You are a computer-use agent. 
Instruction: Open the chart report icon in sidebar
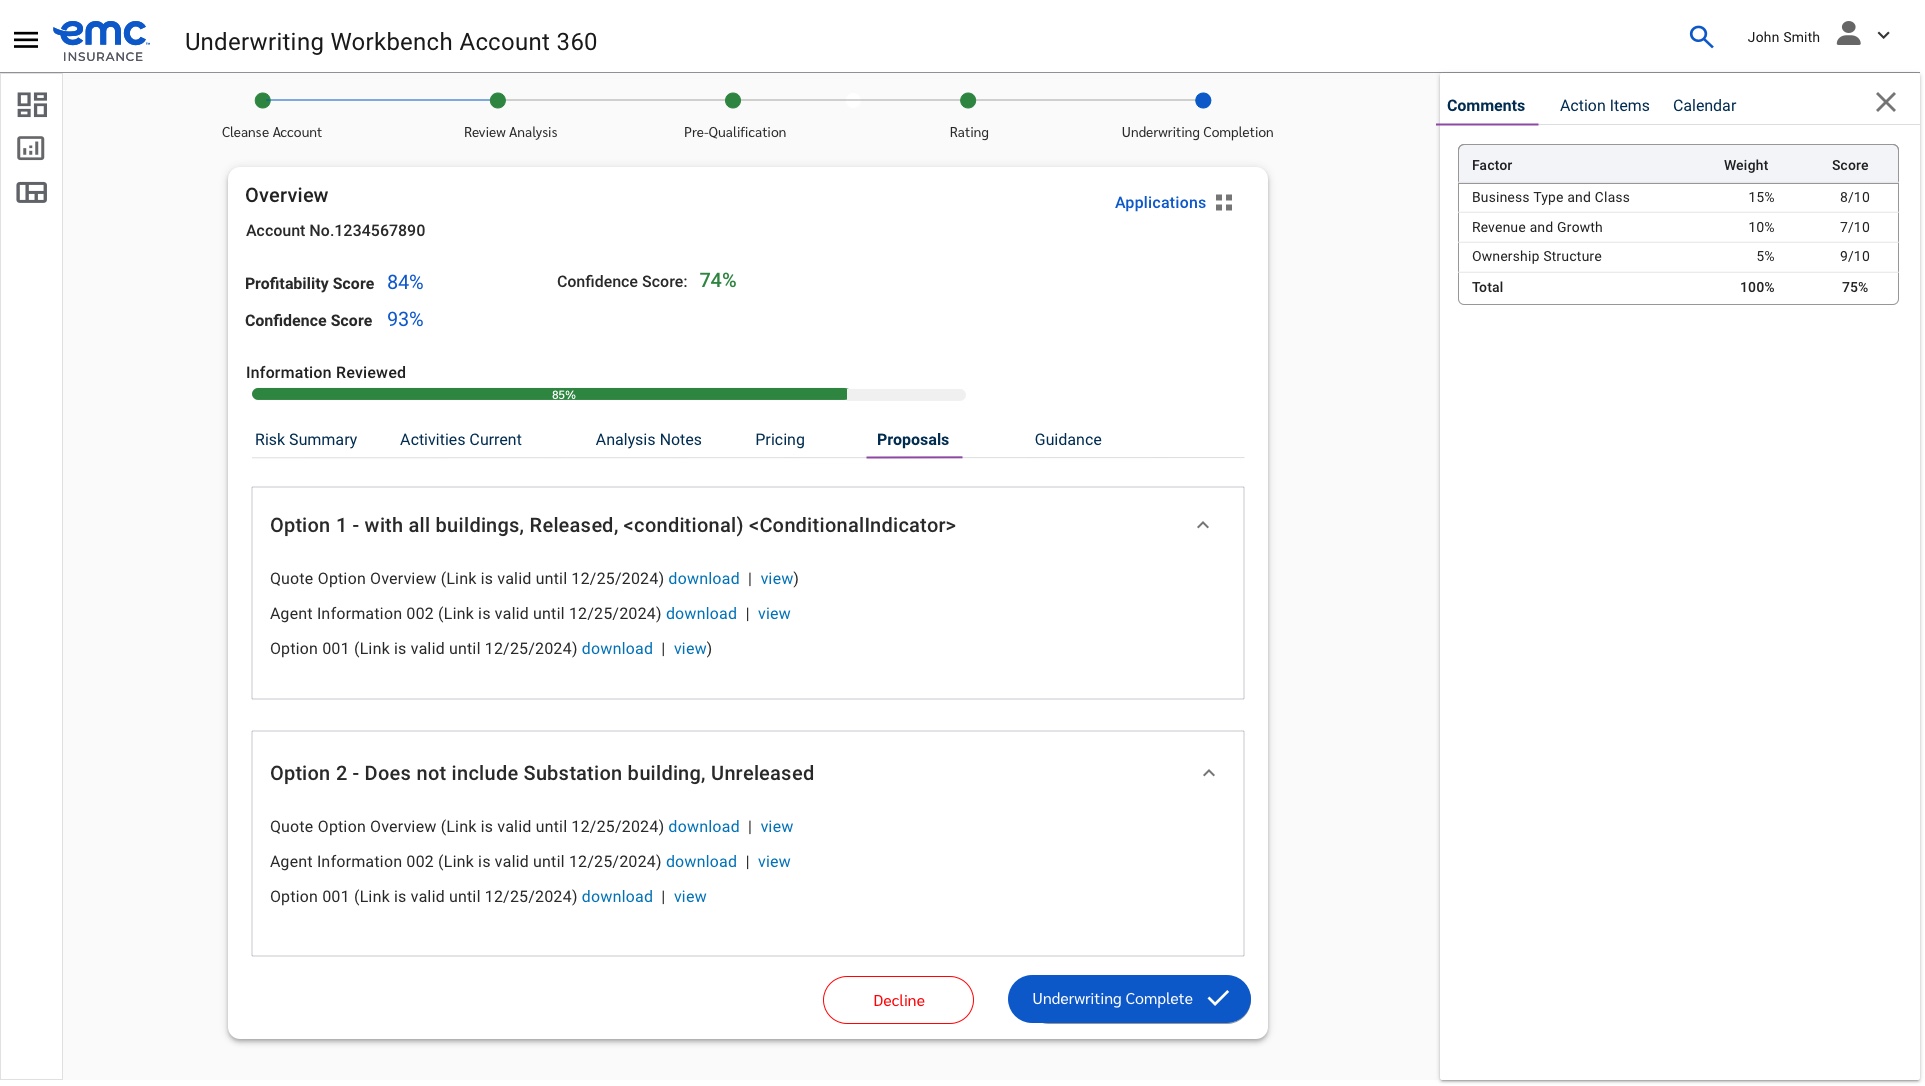(x=32, y=149)
